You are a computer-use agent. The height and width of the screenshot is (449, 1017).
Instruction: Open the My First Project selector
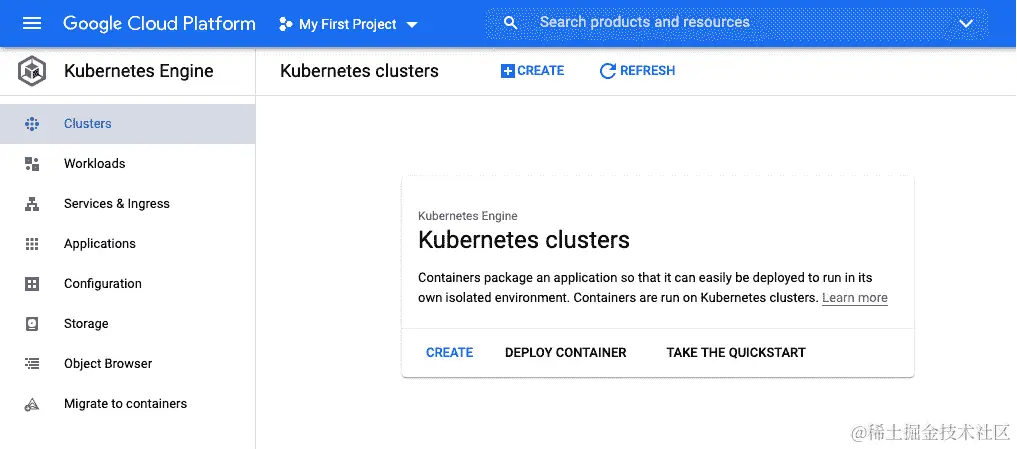click(x=348, y=25)
